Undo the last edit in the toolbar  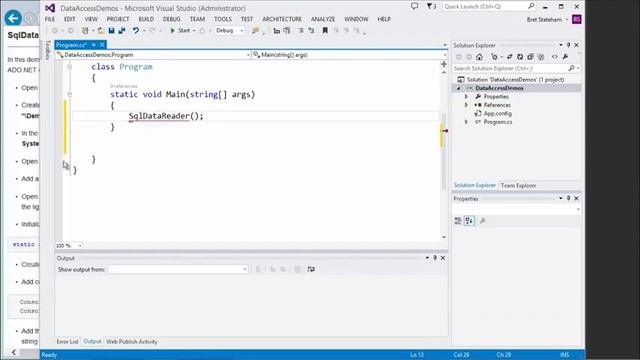(136, 31)
